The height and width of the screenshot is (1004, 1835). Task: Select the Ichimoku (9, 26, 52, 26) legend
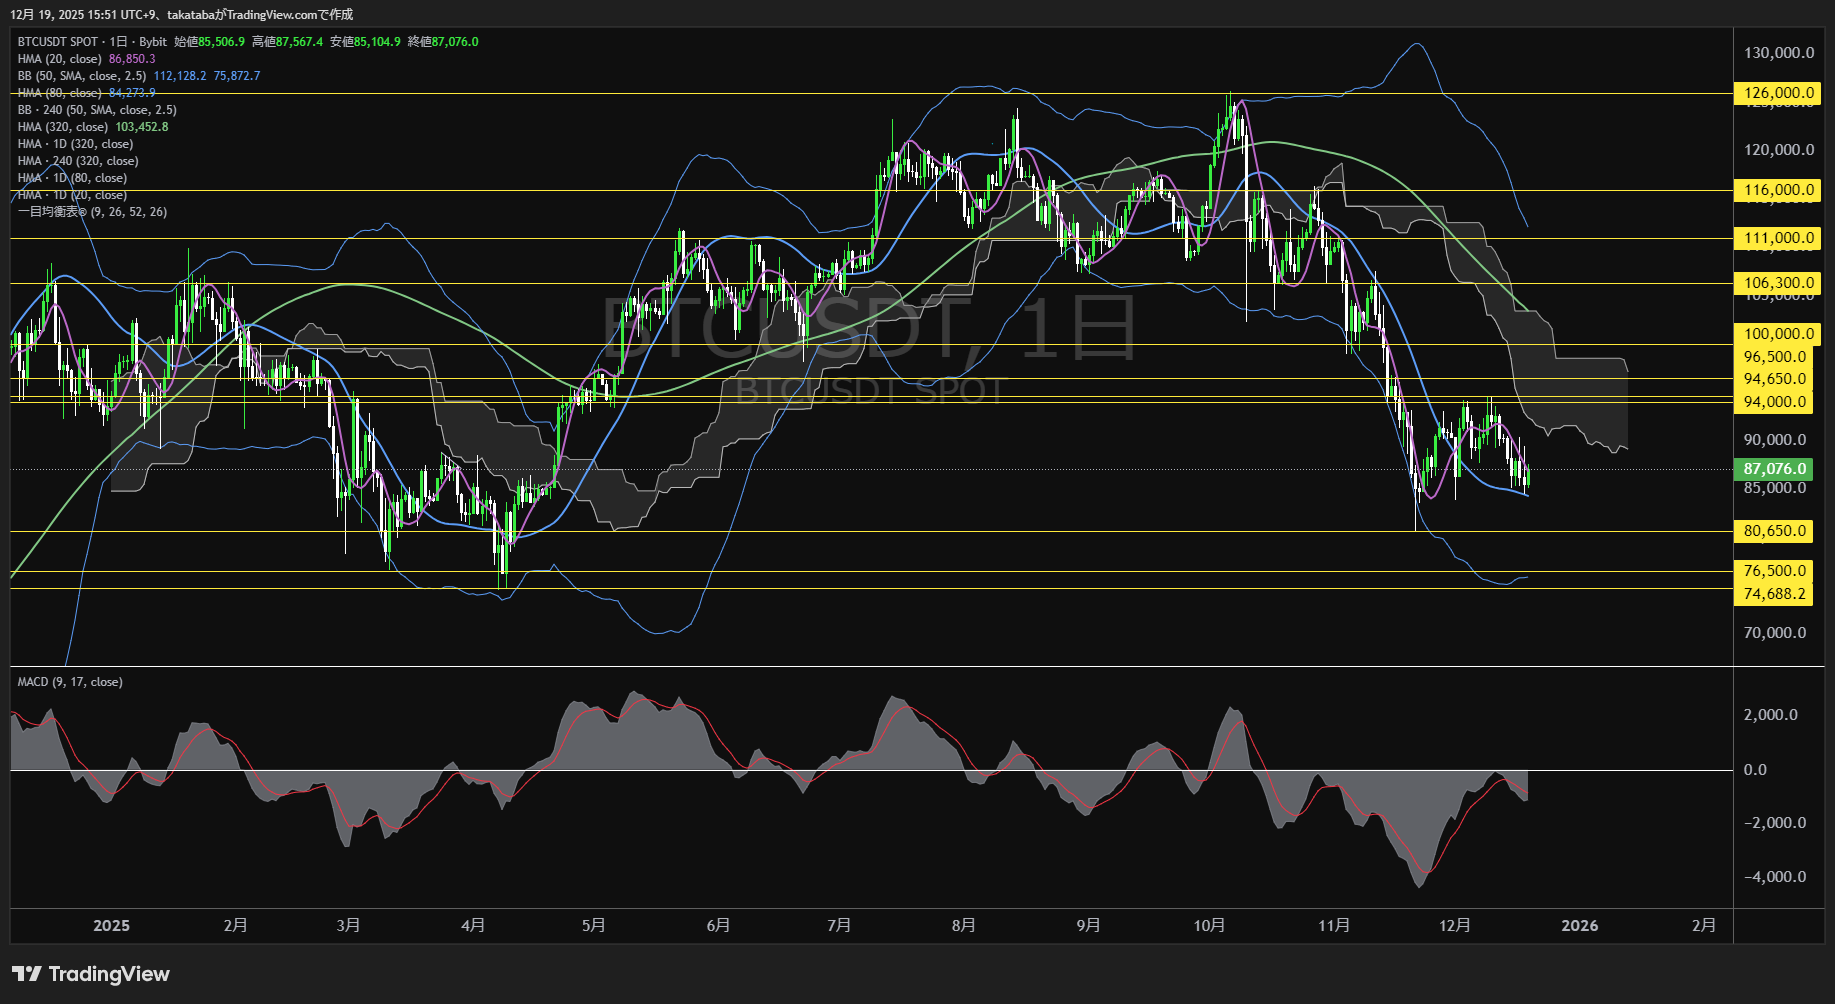92,212
